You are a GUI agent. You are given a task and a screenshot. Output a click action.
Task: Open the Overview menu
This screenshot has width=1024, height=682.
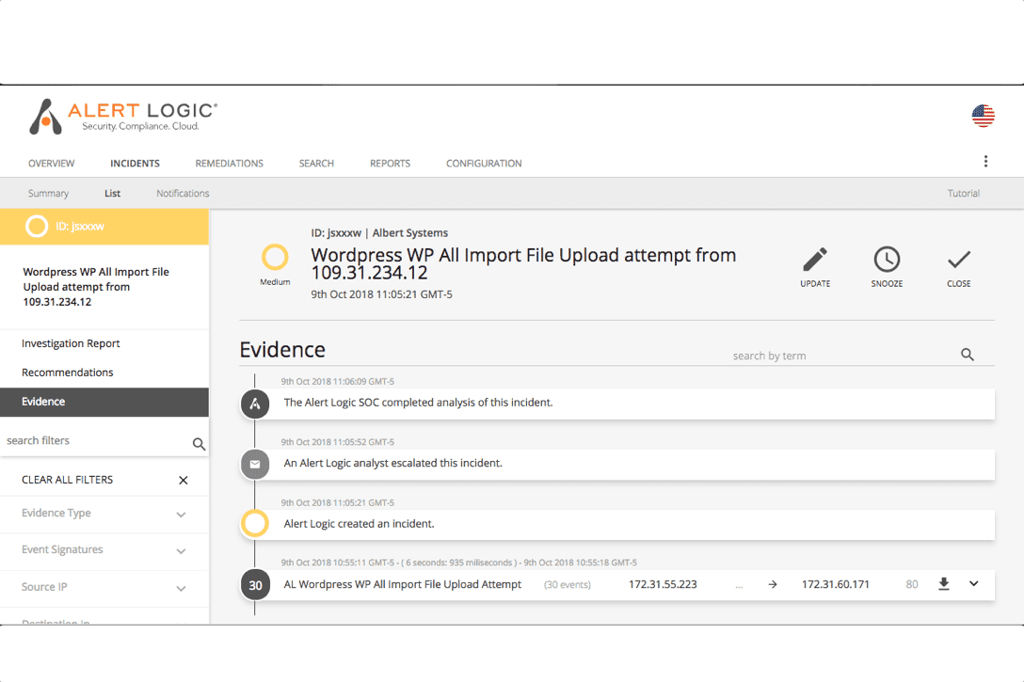[x=51, y=163]
